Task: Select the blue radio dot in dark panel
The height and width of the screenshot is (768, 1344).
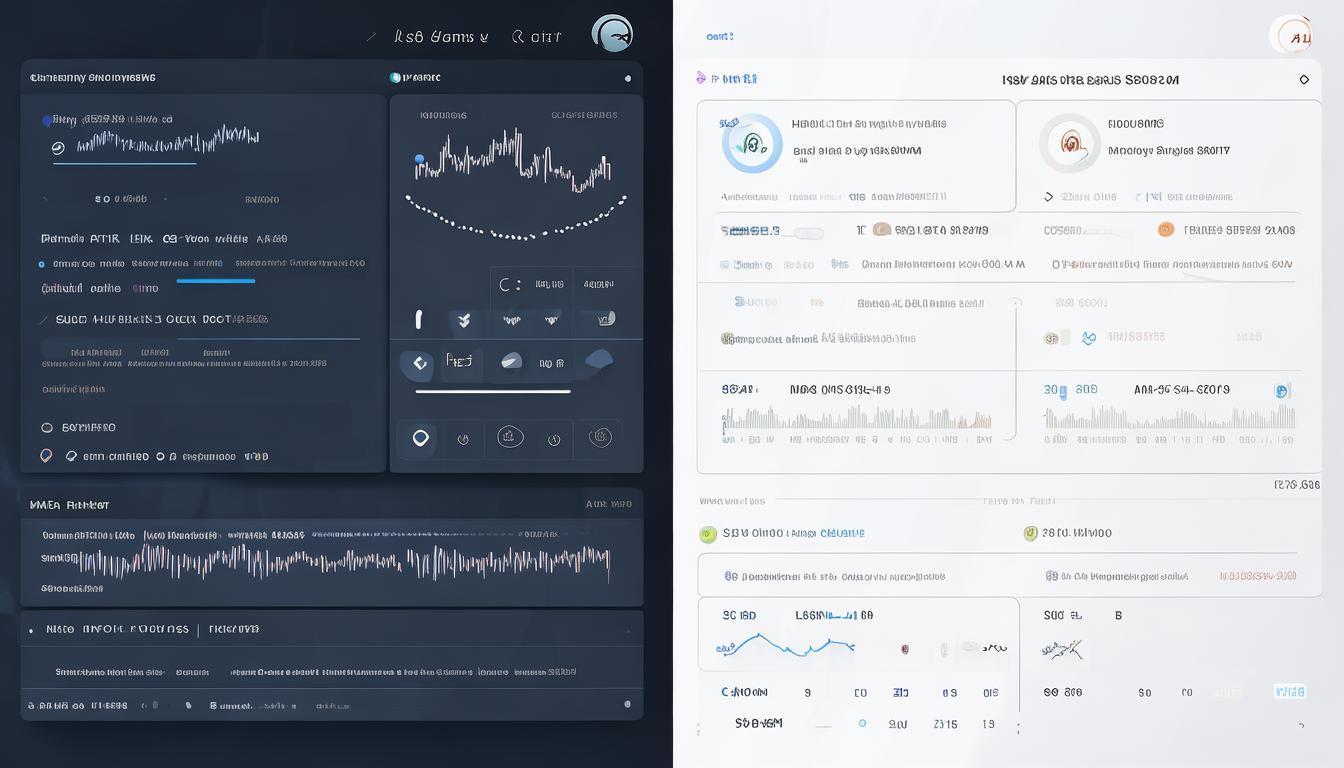Action: (x=41, y=265)
